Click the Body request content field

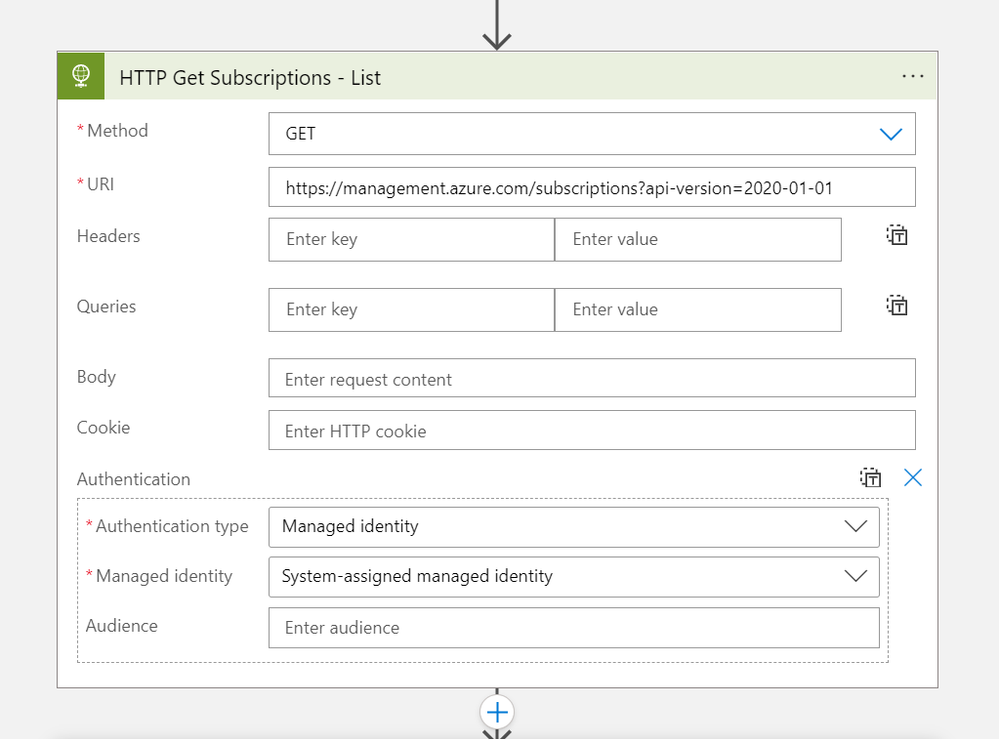[x=592, y=378]
